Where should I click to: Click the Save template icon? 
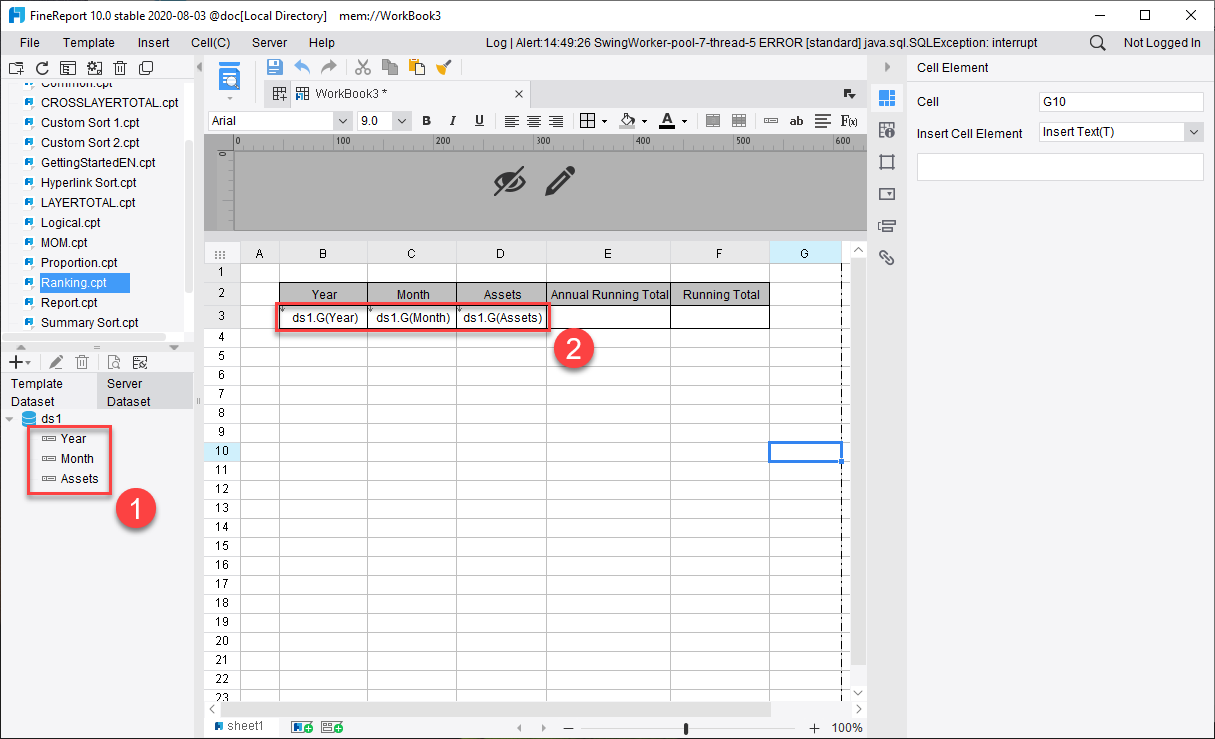tap(275, 67)
